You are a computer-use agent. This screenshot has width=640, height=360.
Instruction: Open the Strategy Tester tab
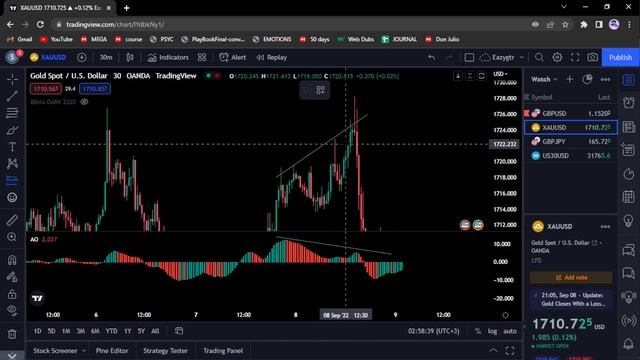(165, 351)
